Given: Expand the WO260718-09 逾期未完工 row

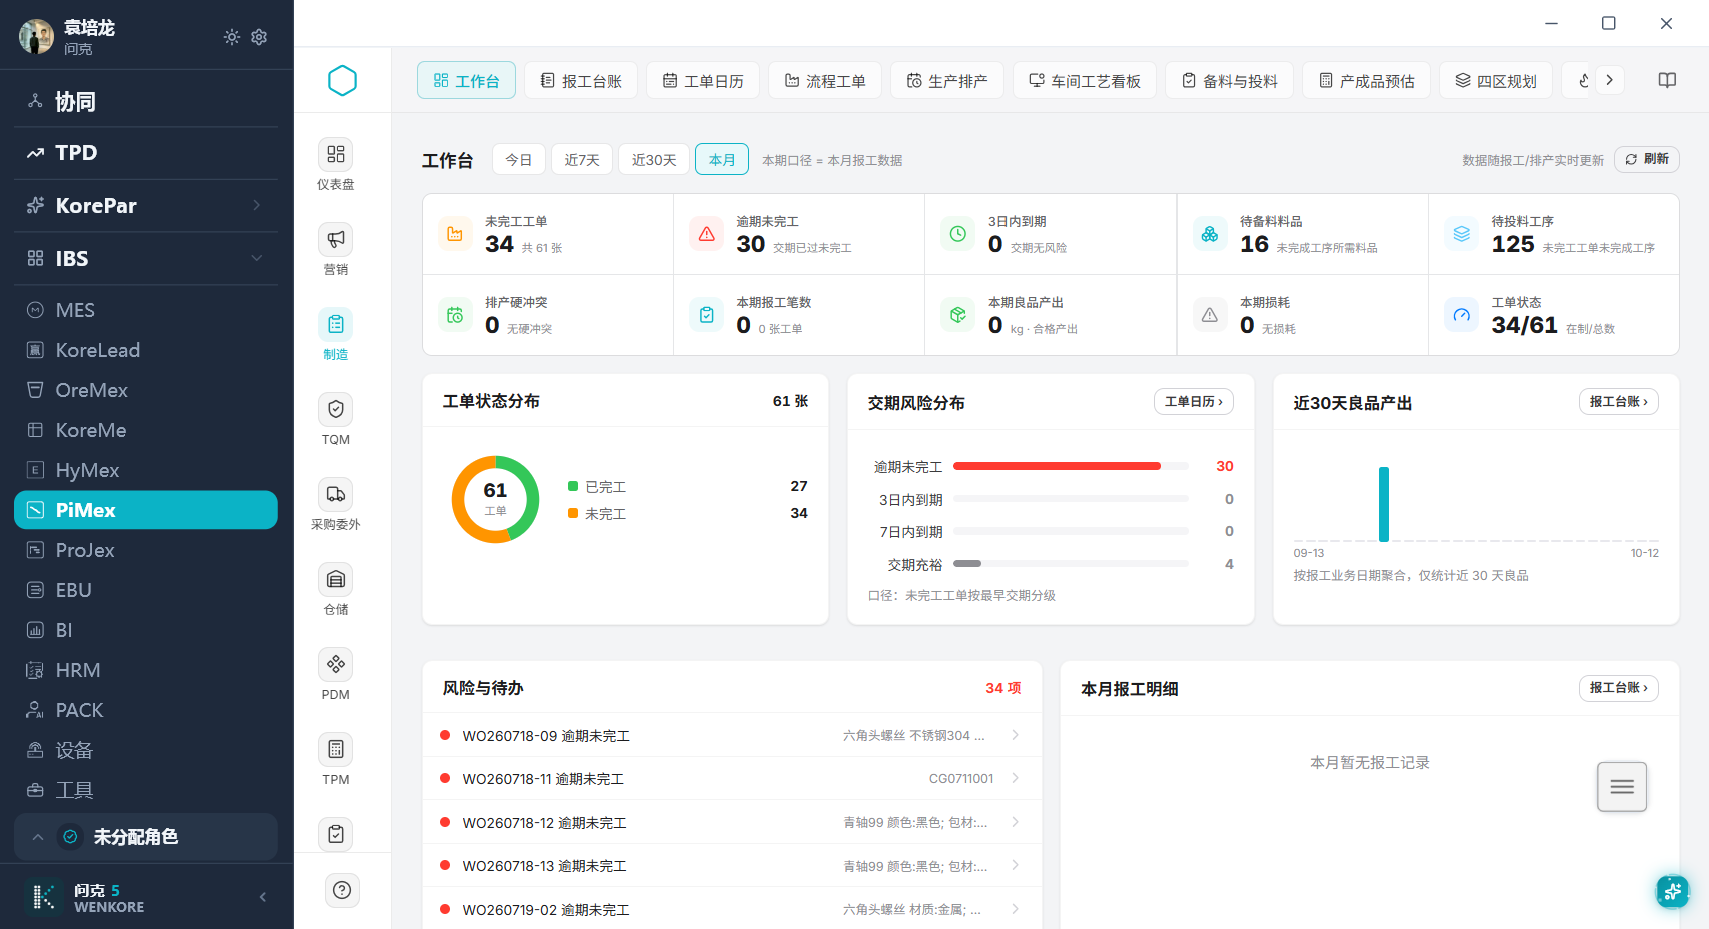Looking at the screenshot, I should pos(732,736).
